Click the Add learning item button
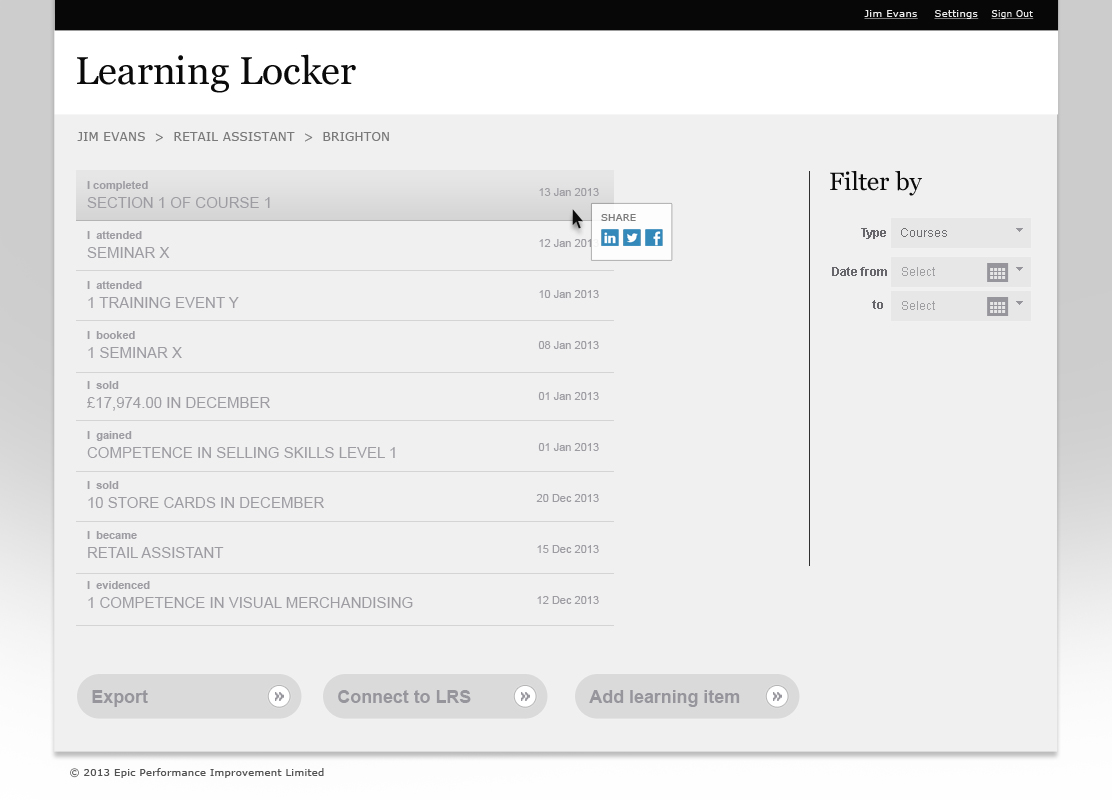 (665, 696)
